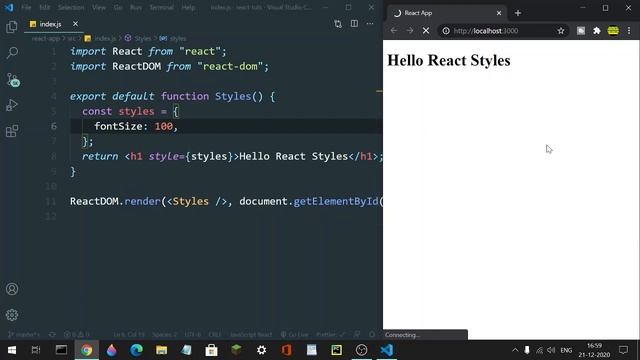Open the Chrome three-dot menu

tap(629, 31)
